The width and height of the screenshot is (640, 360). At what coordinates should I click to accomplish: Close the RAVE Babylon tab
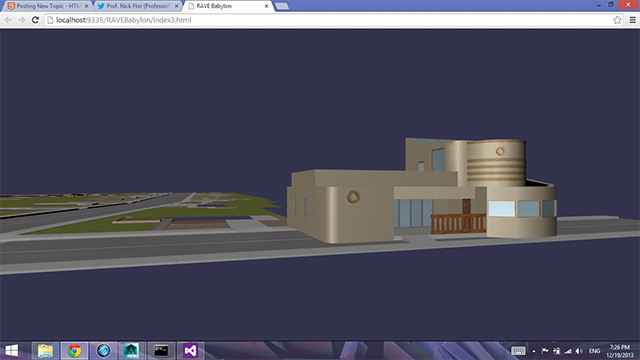(x=267, y=6)
